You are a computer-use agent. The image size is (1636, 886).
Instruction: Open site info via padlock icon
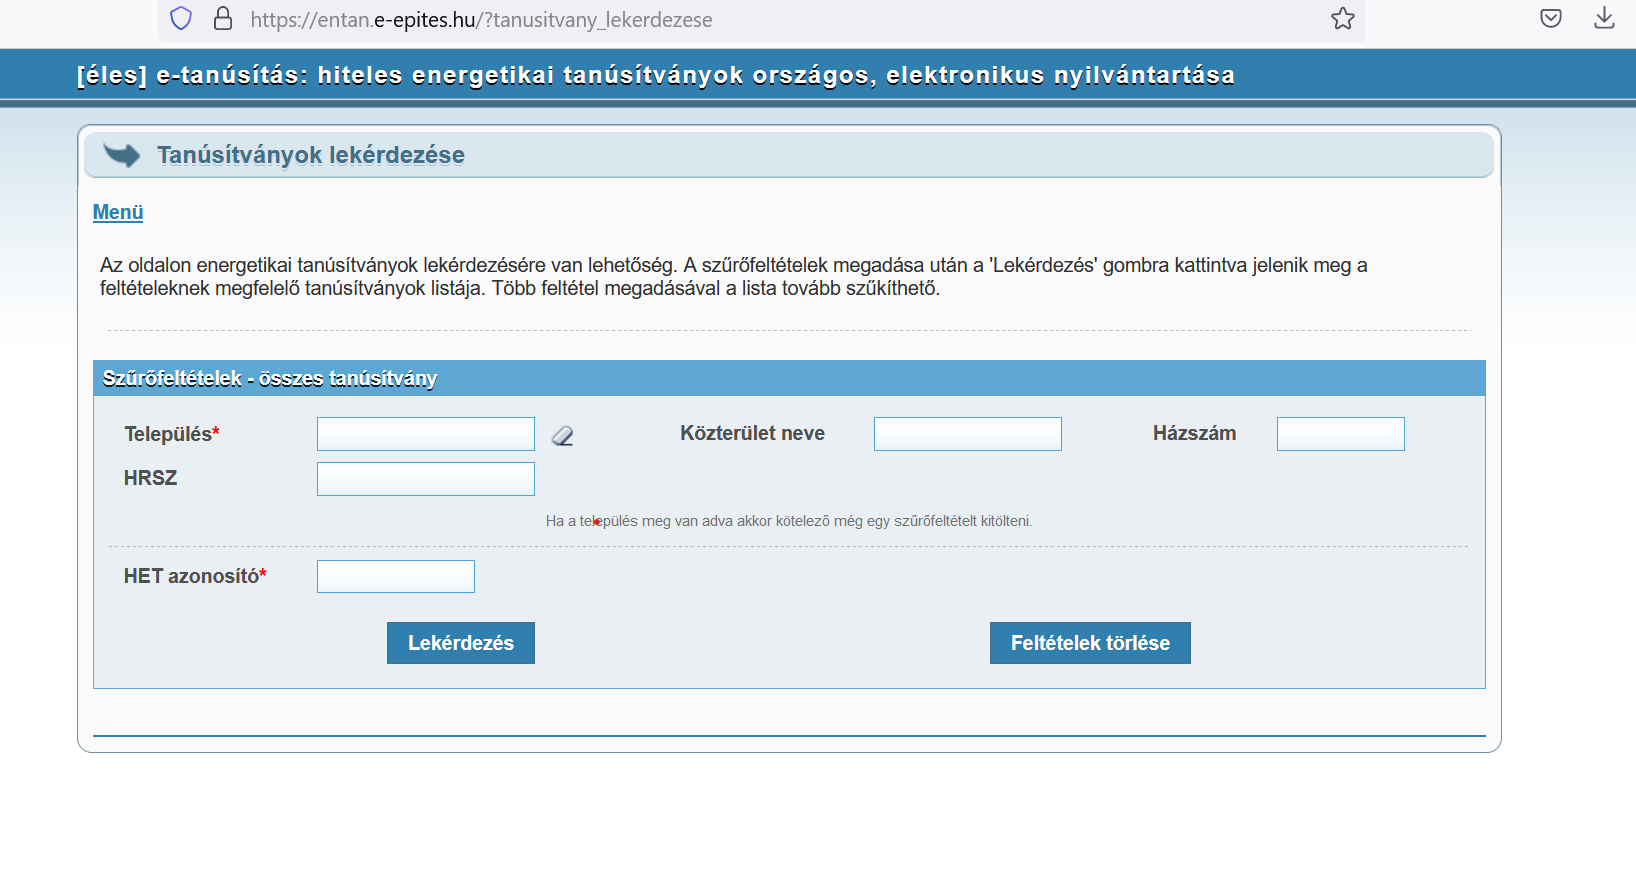point(223,19)
